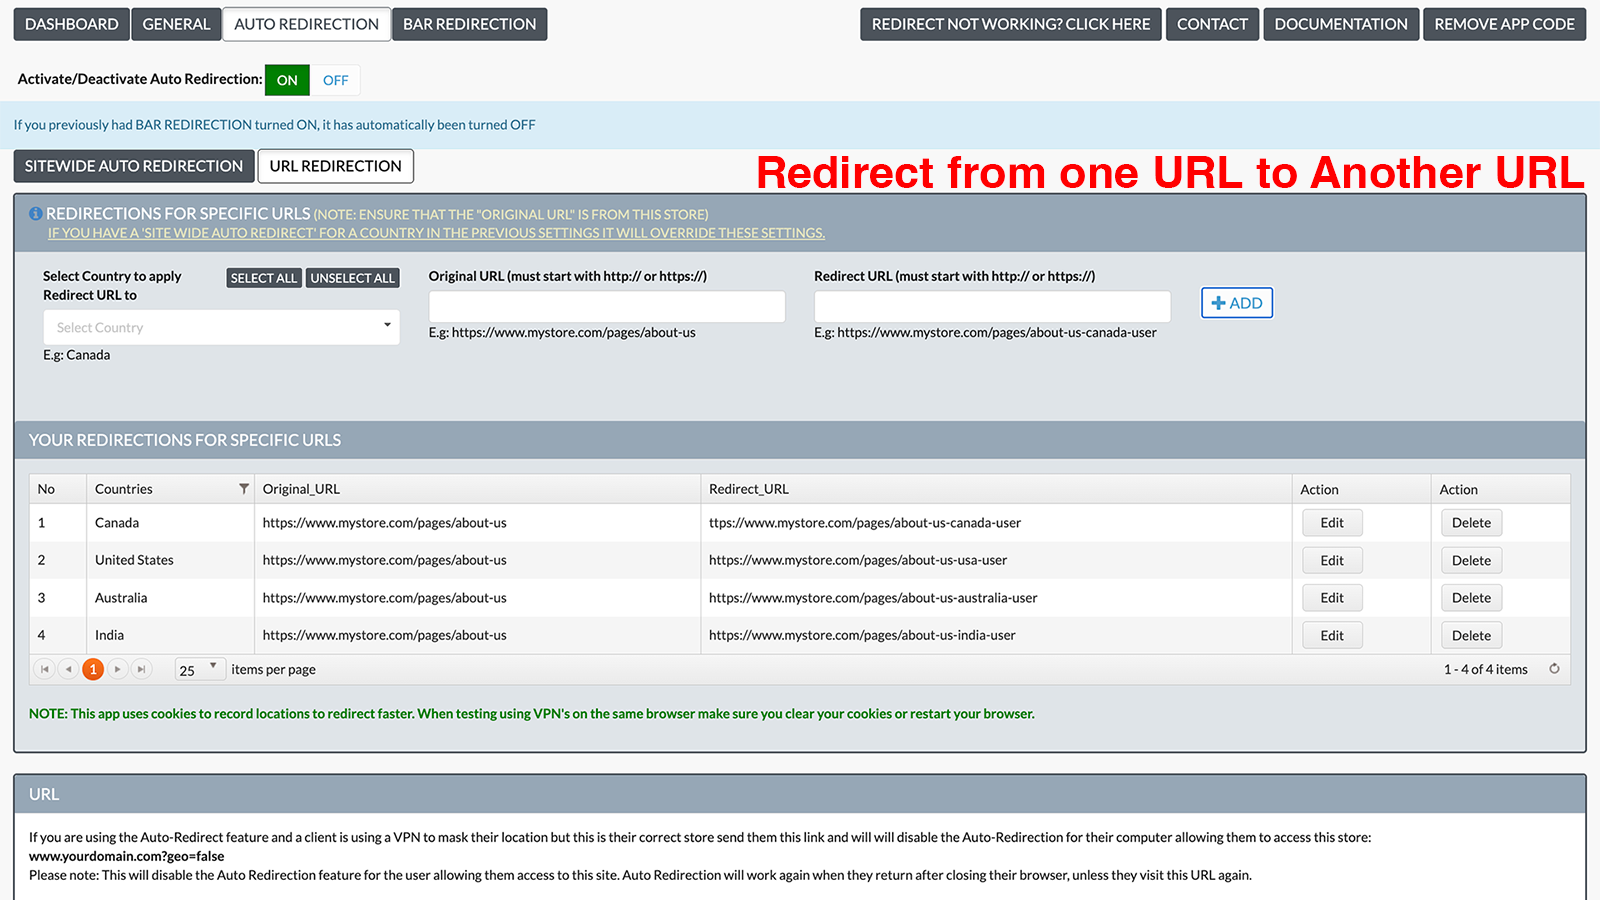Edit the United States redirection

tap(1332, 560)
